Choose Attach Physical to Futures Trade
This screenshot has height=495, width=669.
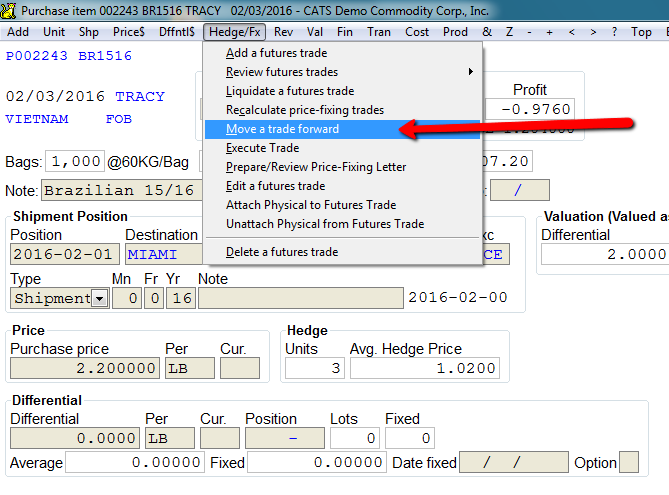pos(343,205)
